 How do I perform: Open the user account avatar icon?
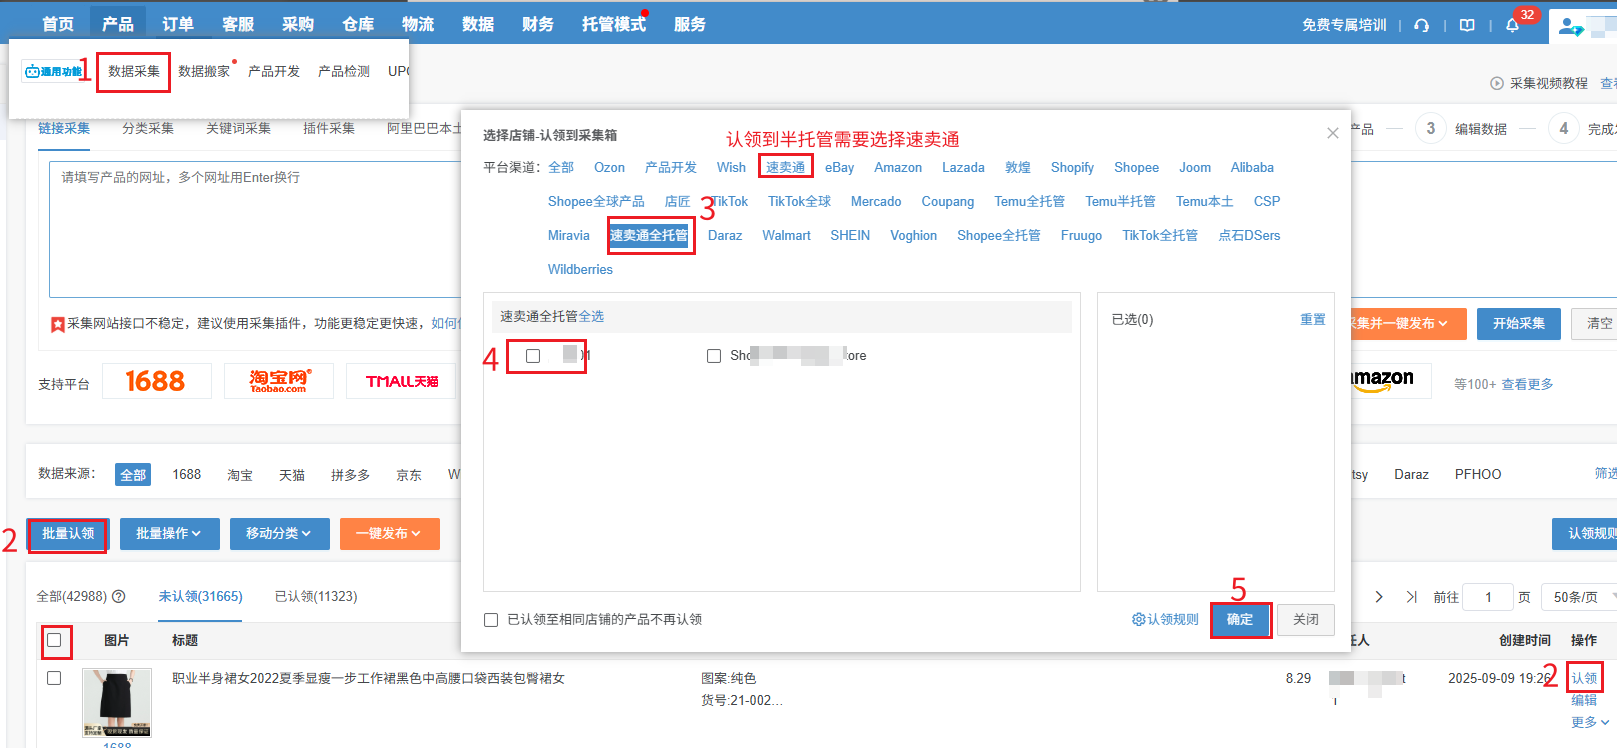pyautogui.click(x=1571, y=27)
